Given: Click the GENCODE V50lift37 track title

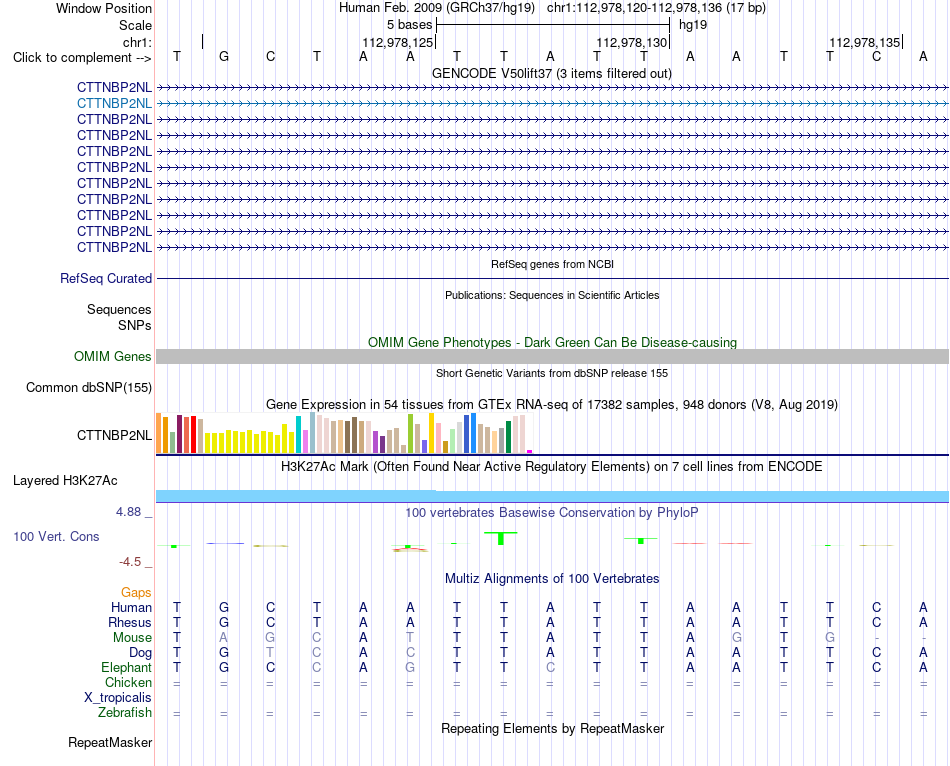Looking at the screenshot, I should point(551,73).
